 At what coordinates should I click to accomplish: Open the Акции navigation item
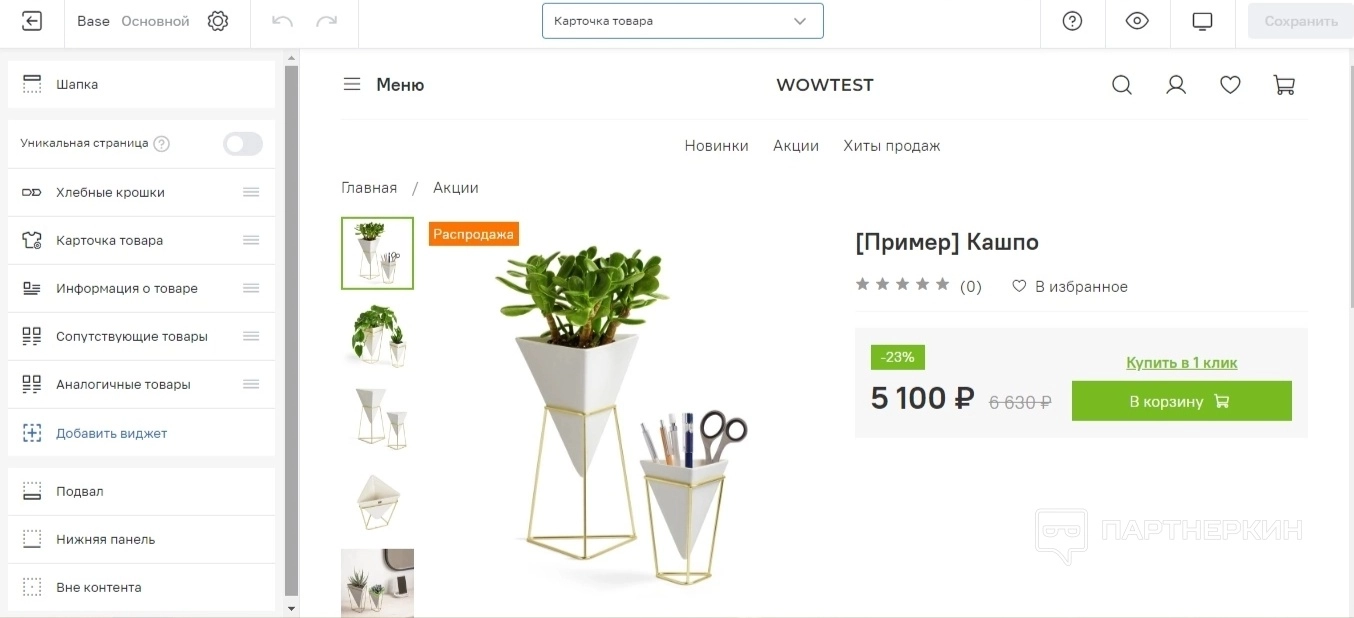point(796,146)
